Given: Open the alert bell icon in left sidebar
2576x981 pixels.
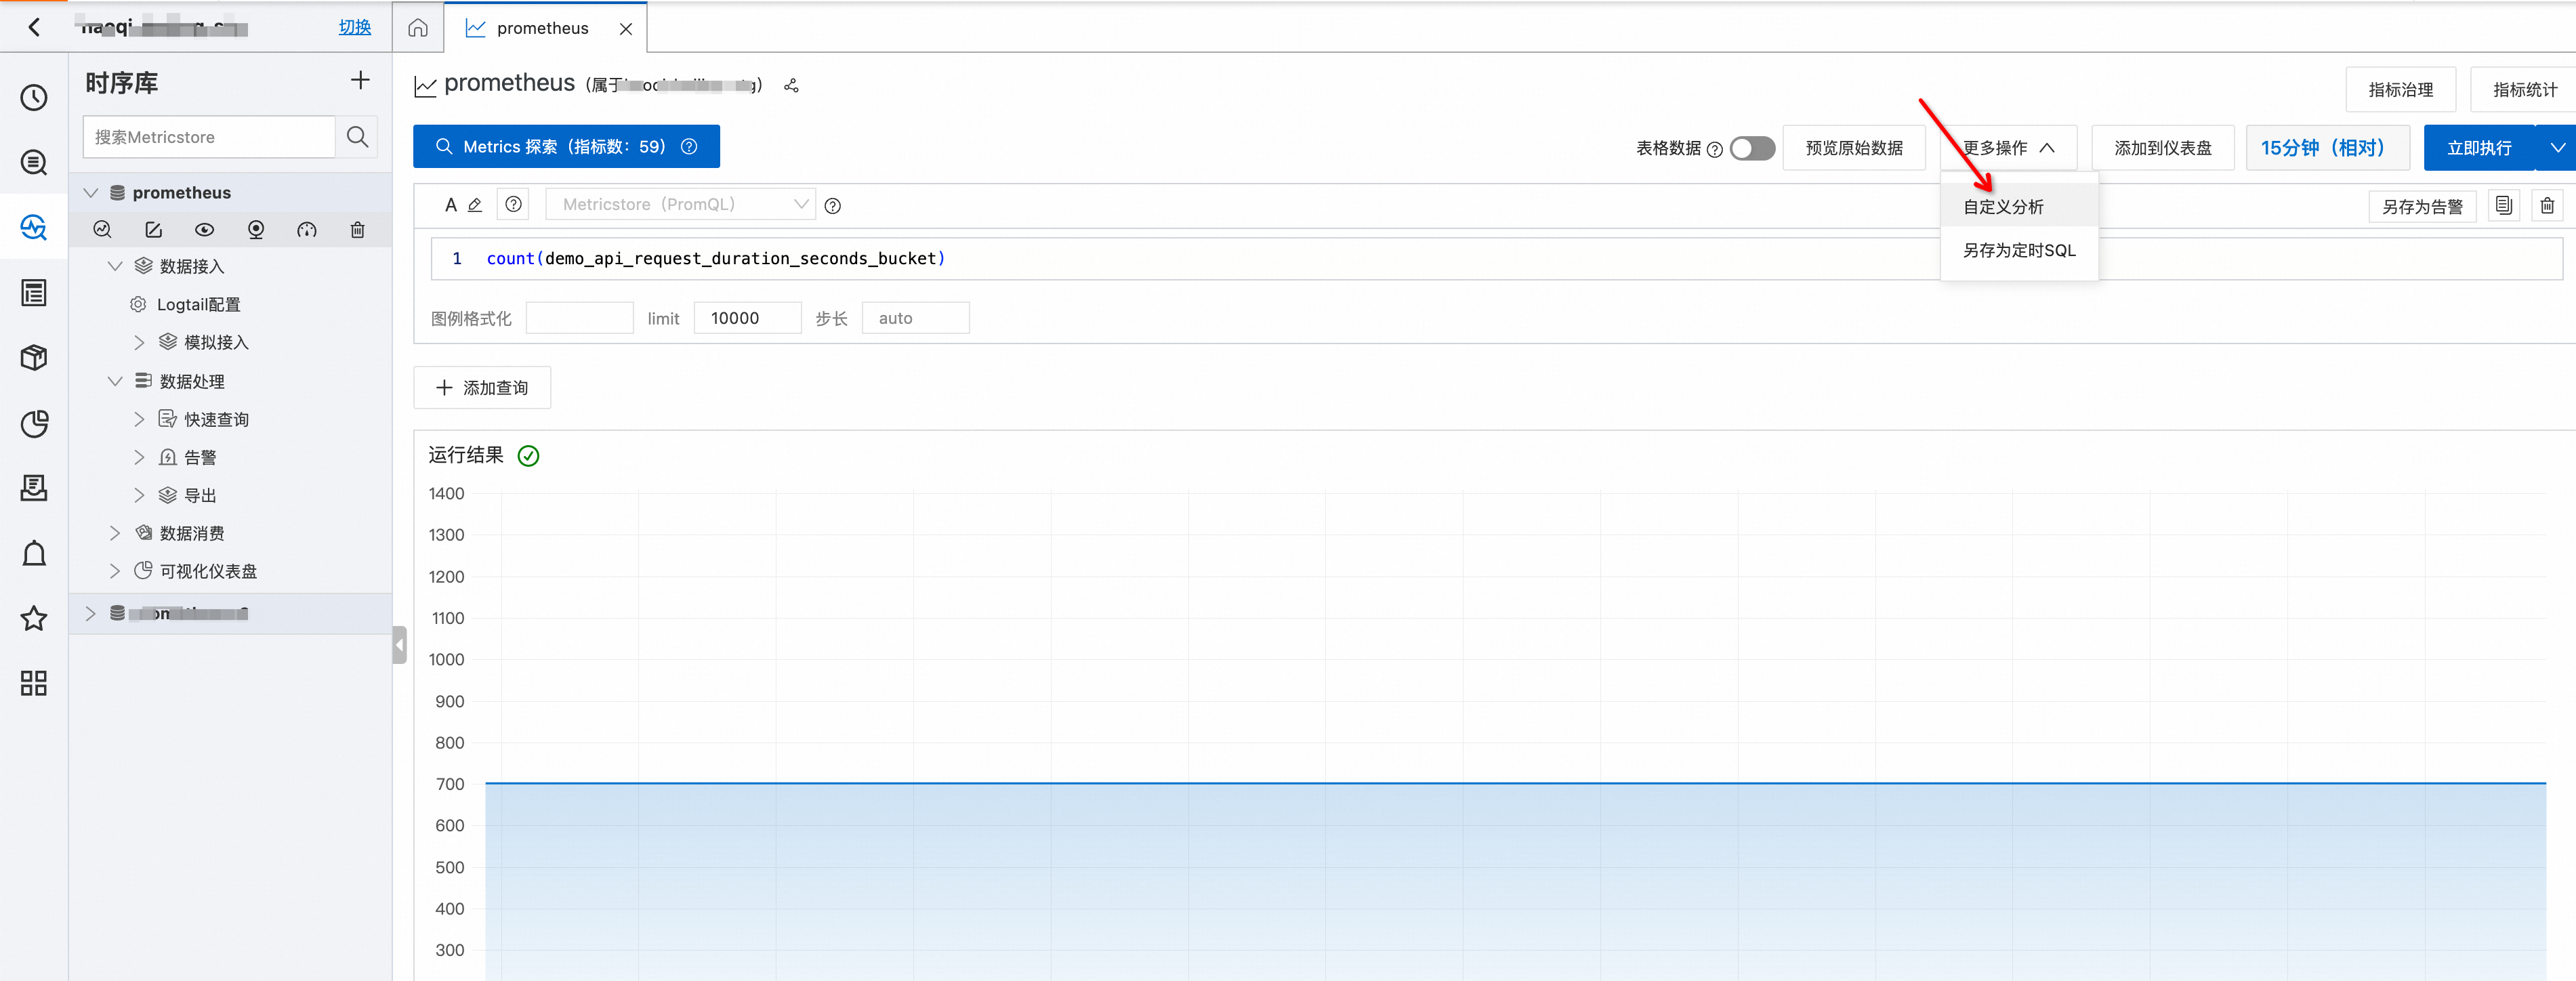Looking at the screenshot, I should point(34,553).
